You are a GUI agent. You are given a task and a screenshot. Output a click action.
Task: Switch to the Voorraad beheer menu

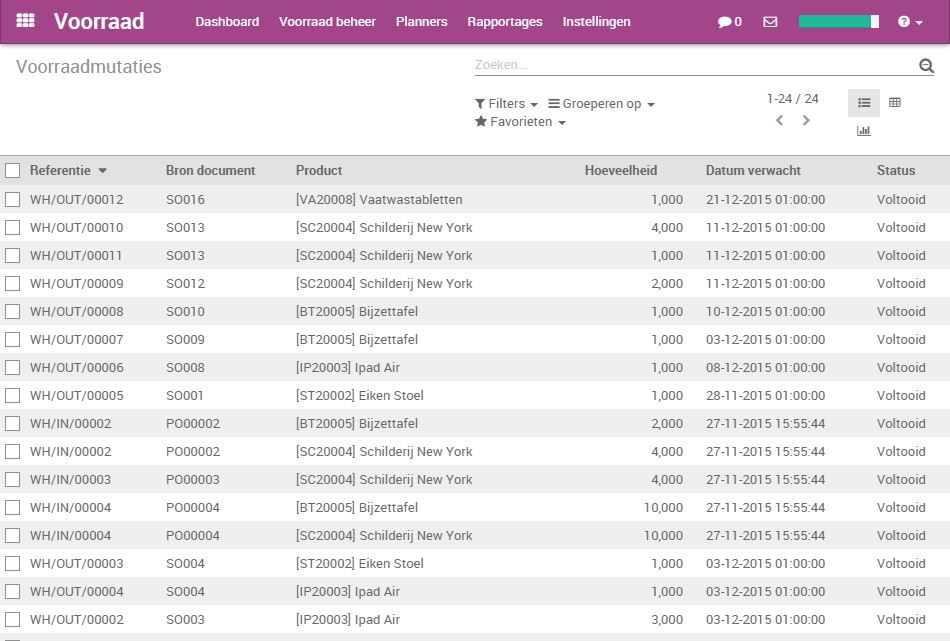tap(327, 21)
